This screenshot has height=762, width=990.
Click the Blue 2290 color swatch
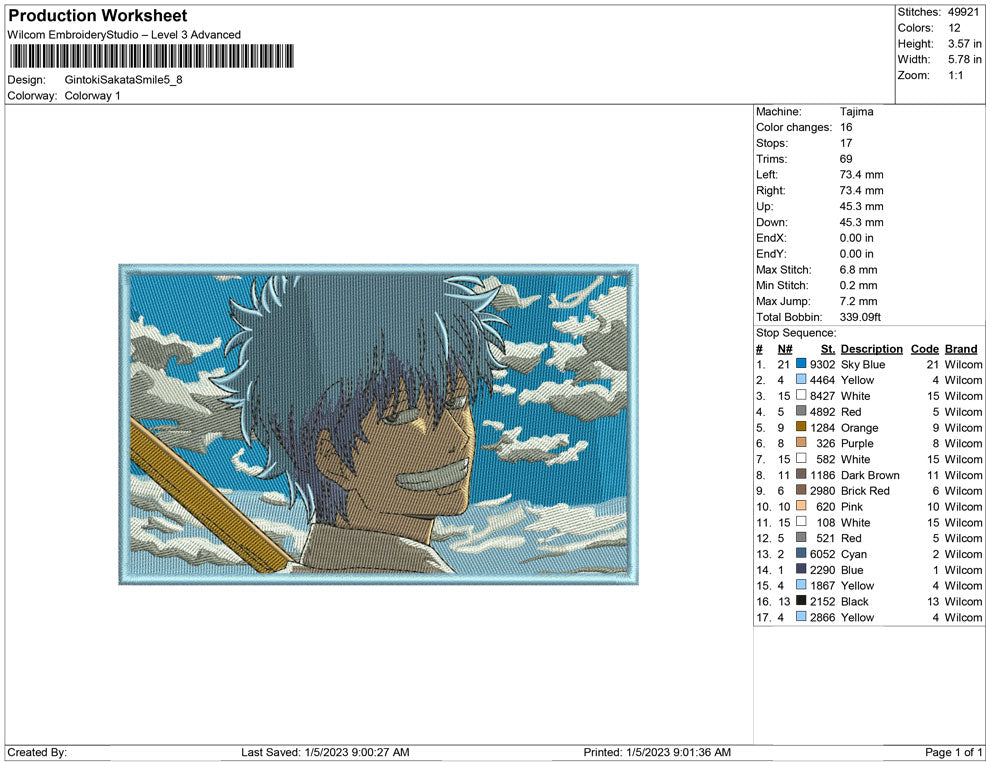[801, 569]
